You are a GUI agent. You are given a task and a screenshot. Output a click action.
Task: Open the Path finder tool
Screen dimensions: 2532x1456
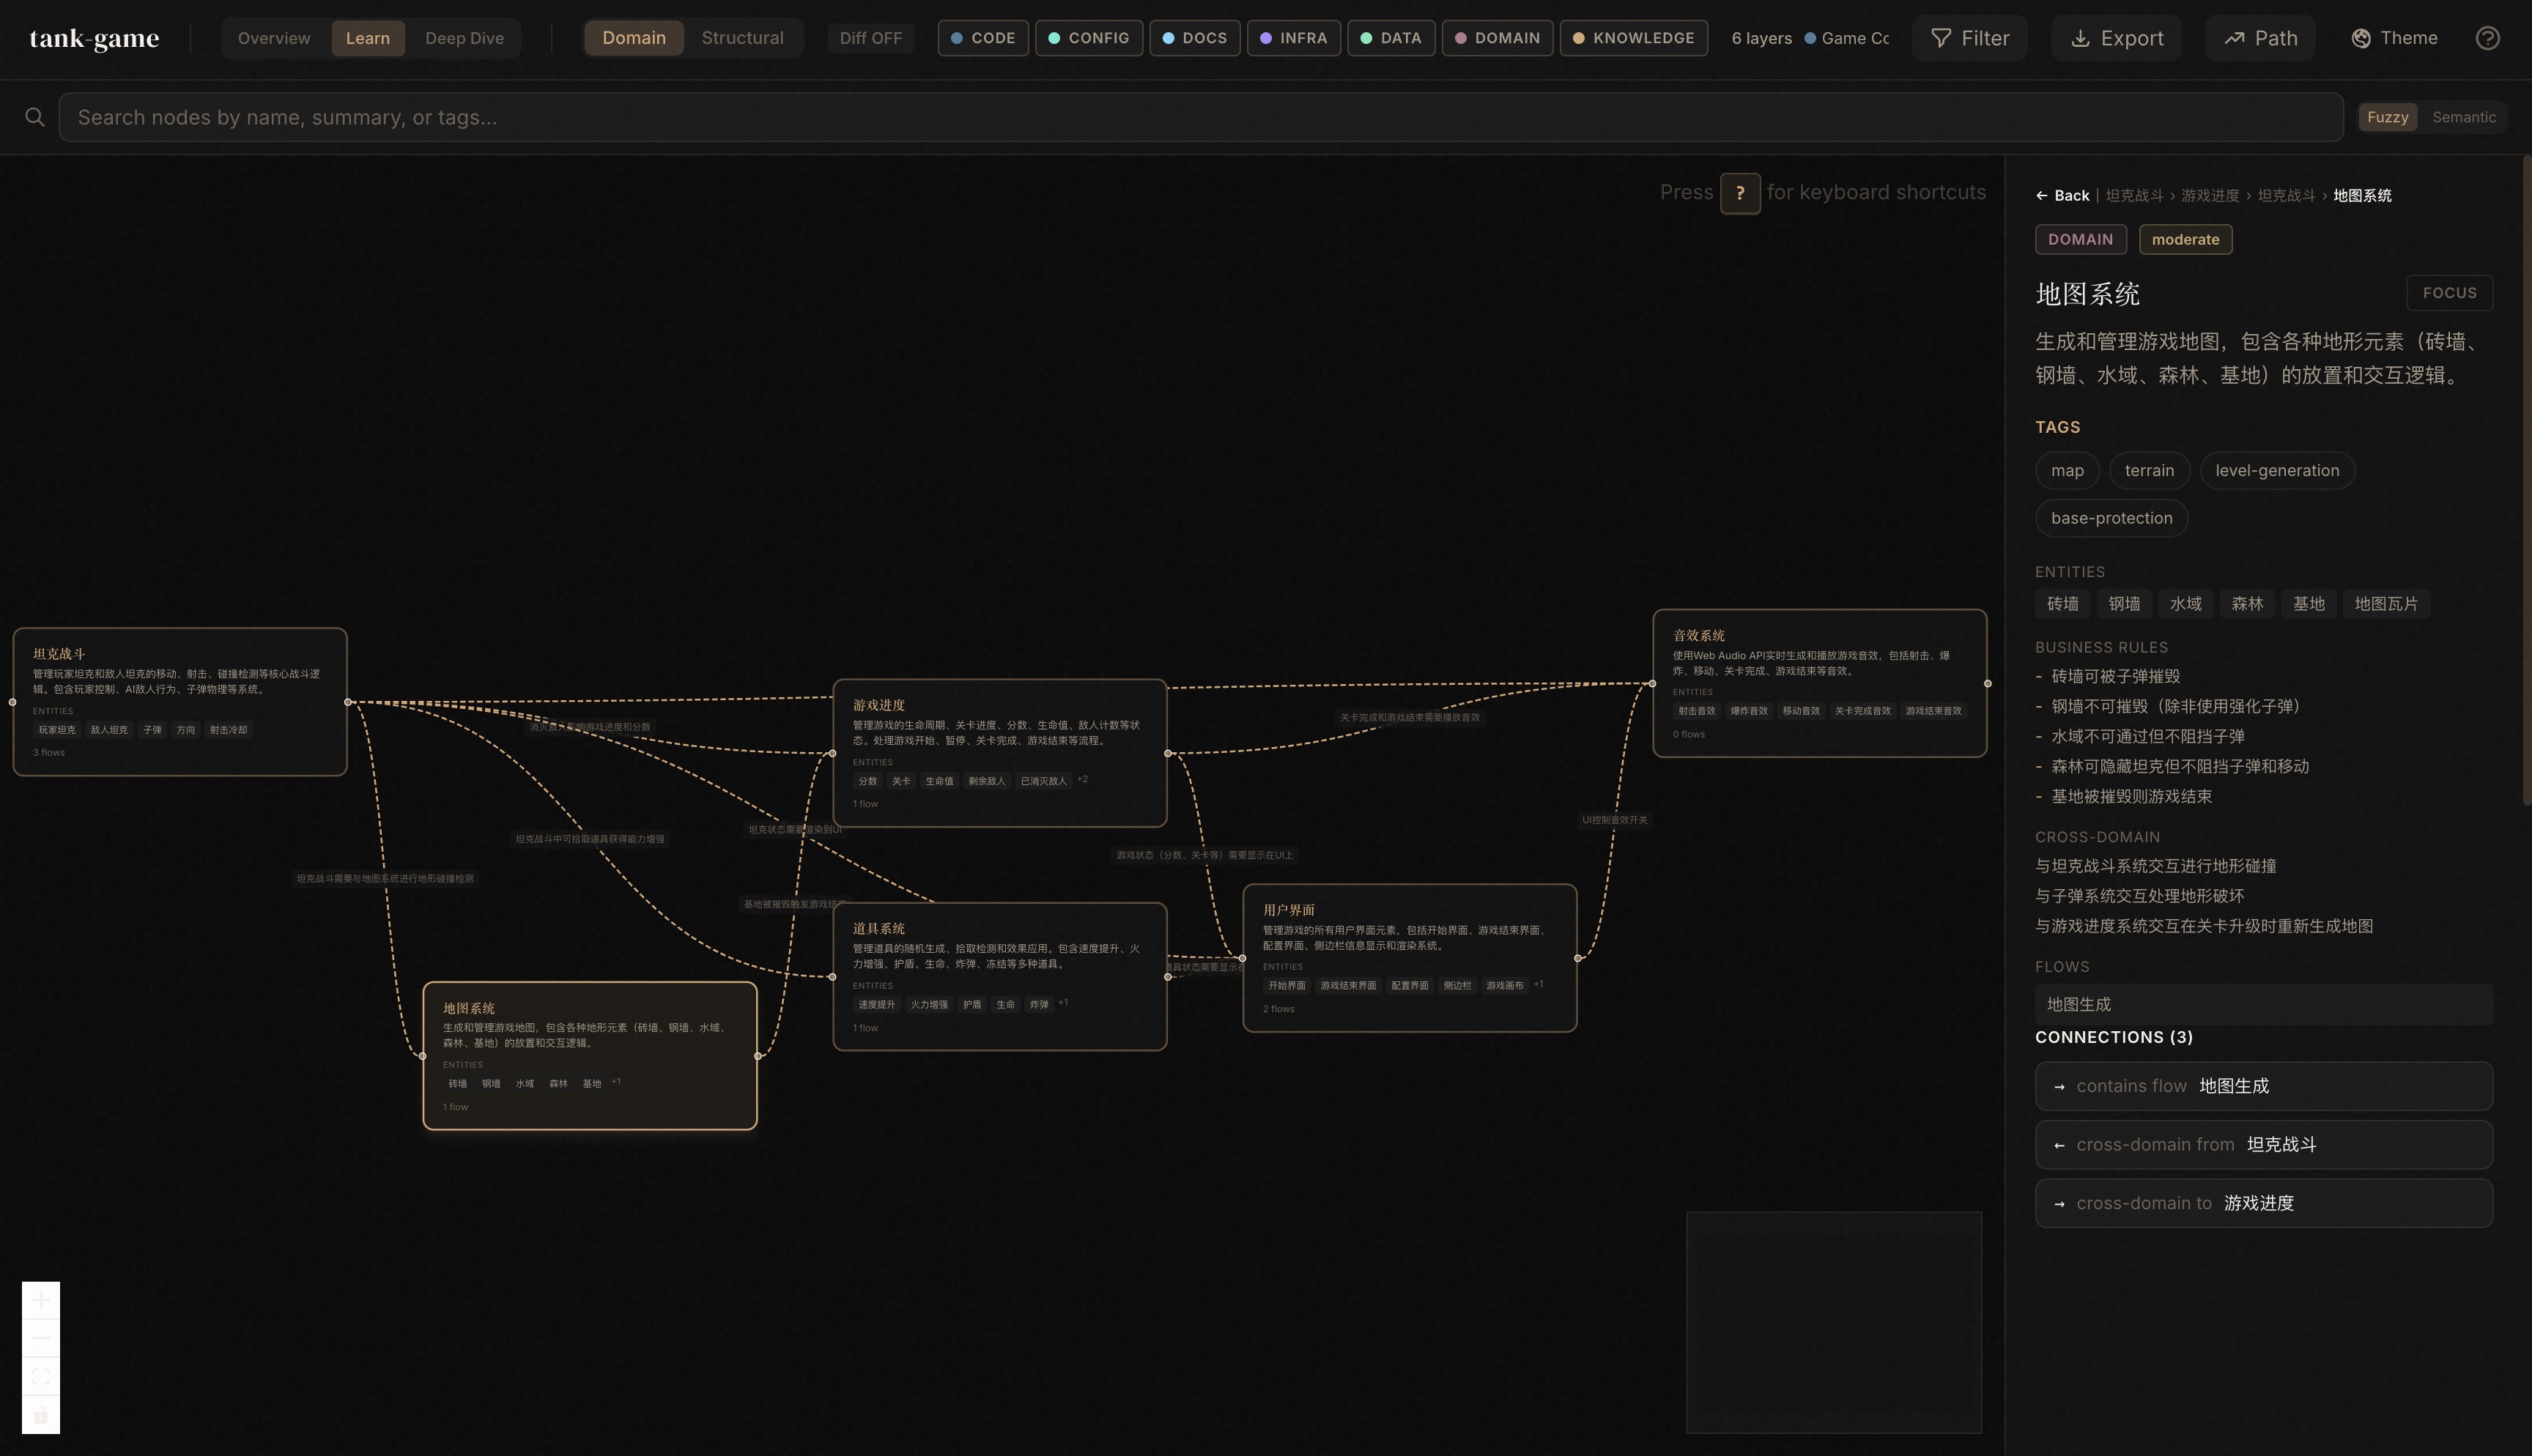click(2260, 38)
